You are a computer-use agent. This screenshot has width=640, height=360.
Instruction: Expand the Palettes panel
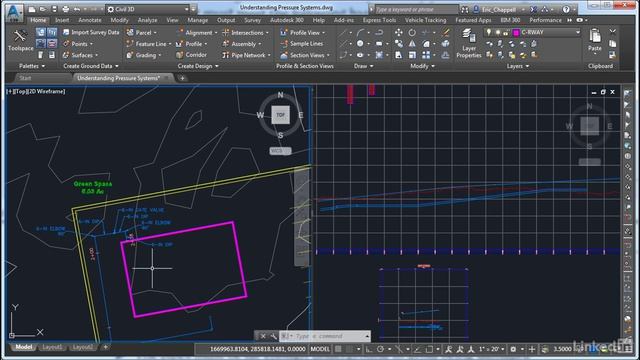(x=32, y=66)
